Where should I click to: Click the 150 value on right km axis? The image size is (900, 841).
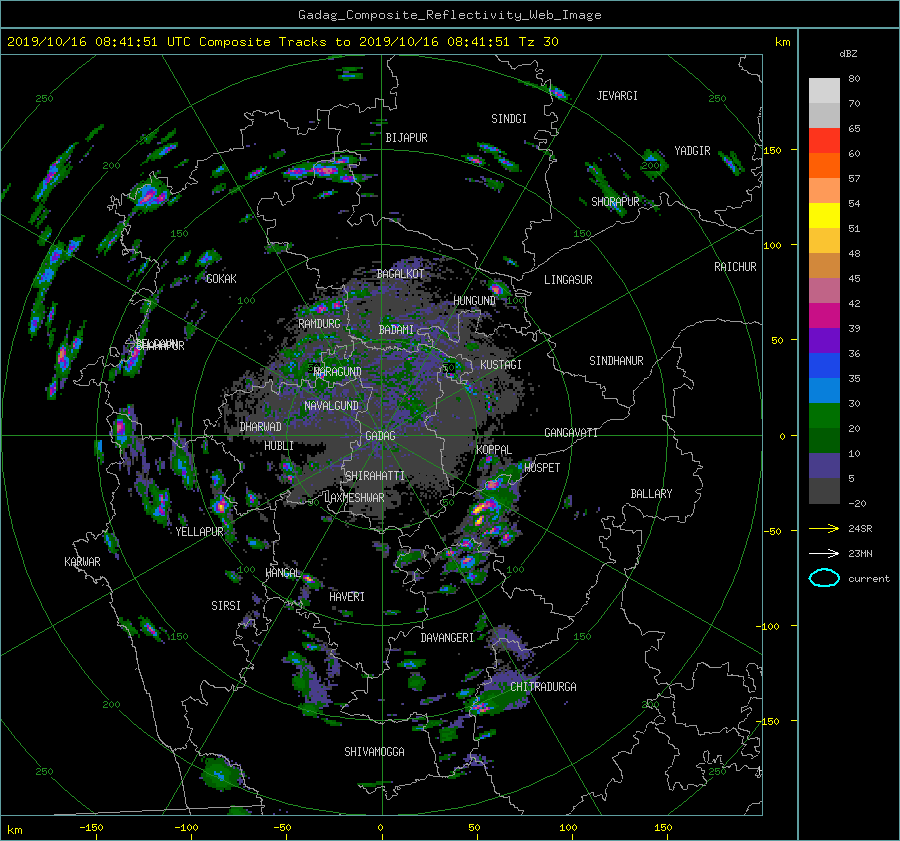tap(772, 150)
